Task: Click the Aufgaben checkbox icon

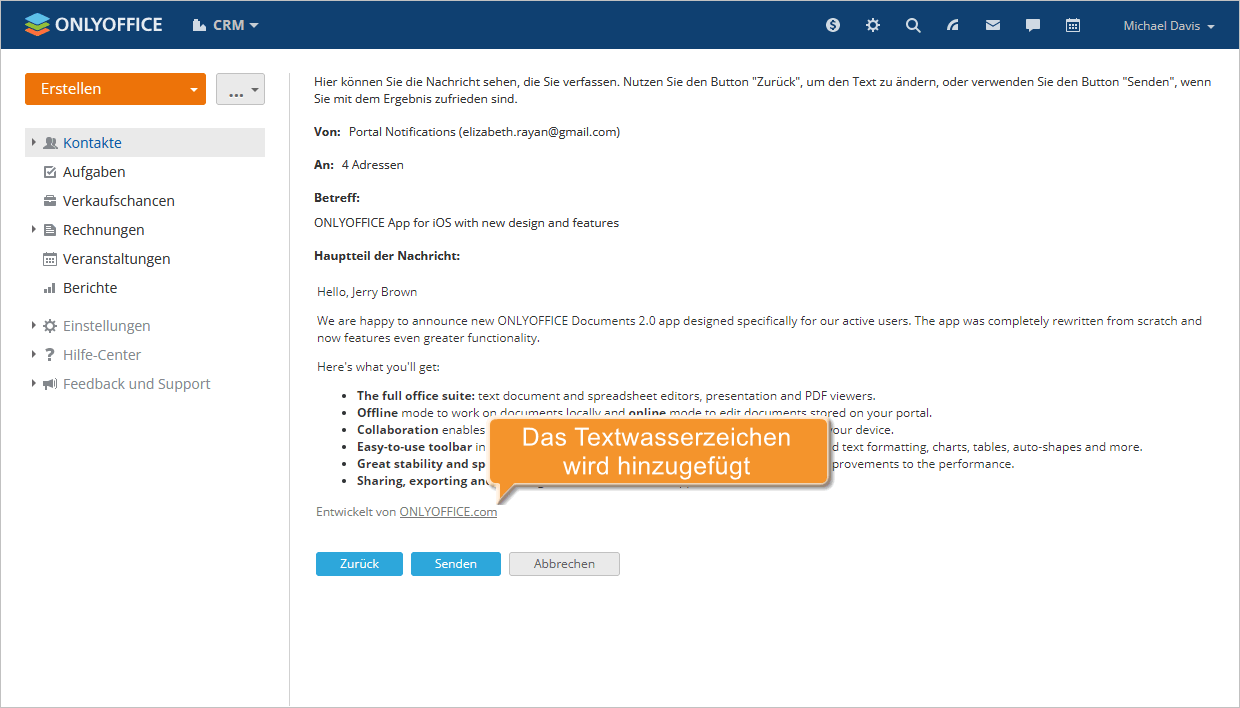Action: tap(50, 172)
